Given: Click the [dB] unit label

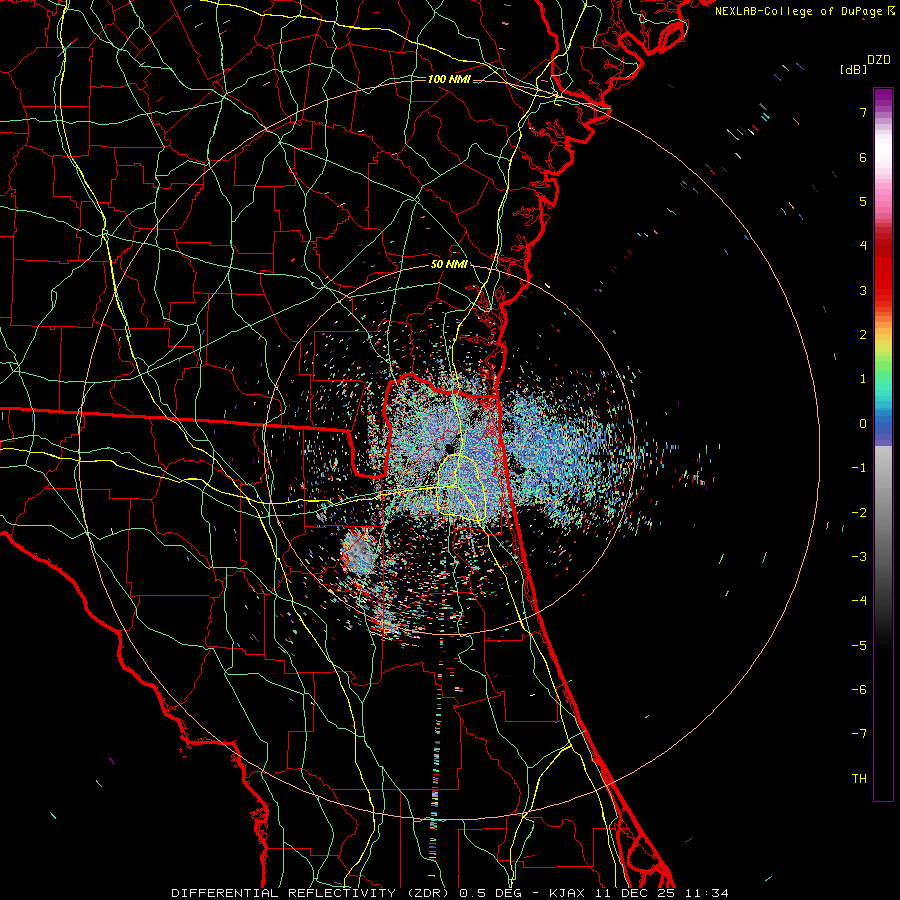Looking at the screenshot, I should (854, 69).
